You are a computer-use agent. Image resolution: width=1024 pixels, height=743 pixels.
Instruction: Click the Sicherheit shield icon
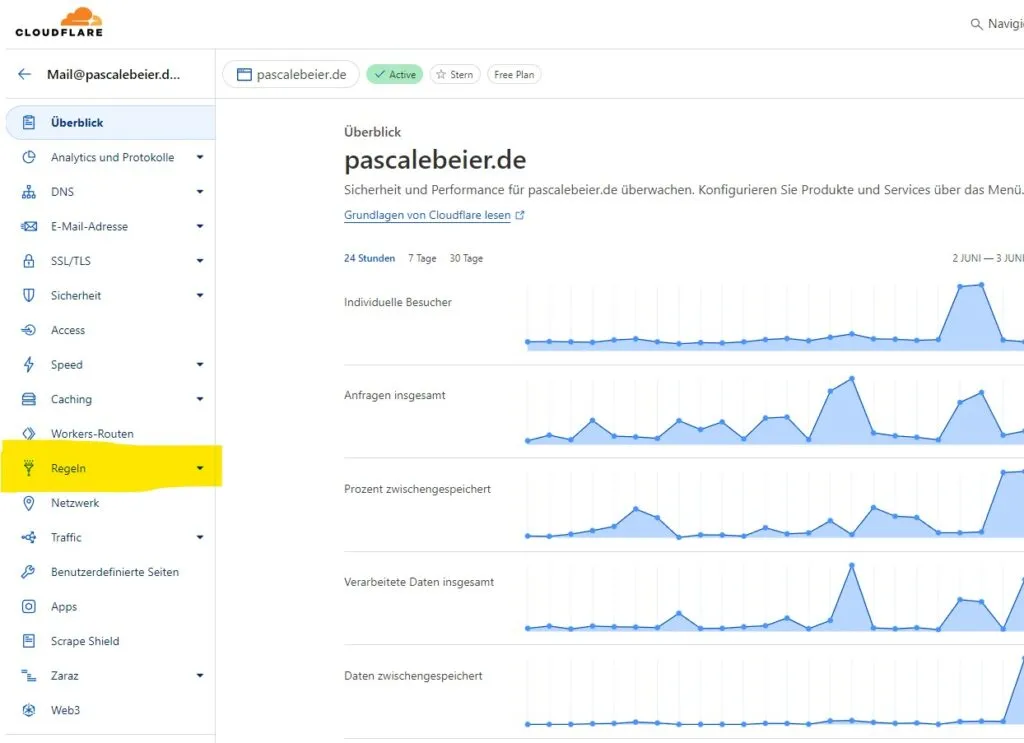tap(29, 296)
